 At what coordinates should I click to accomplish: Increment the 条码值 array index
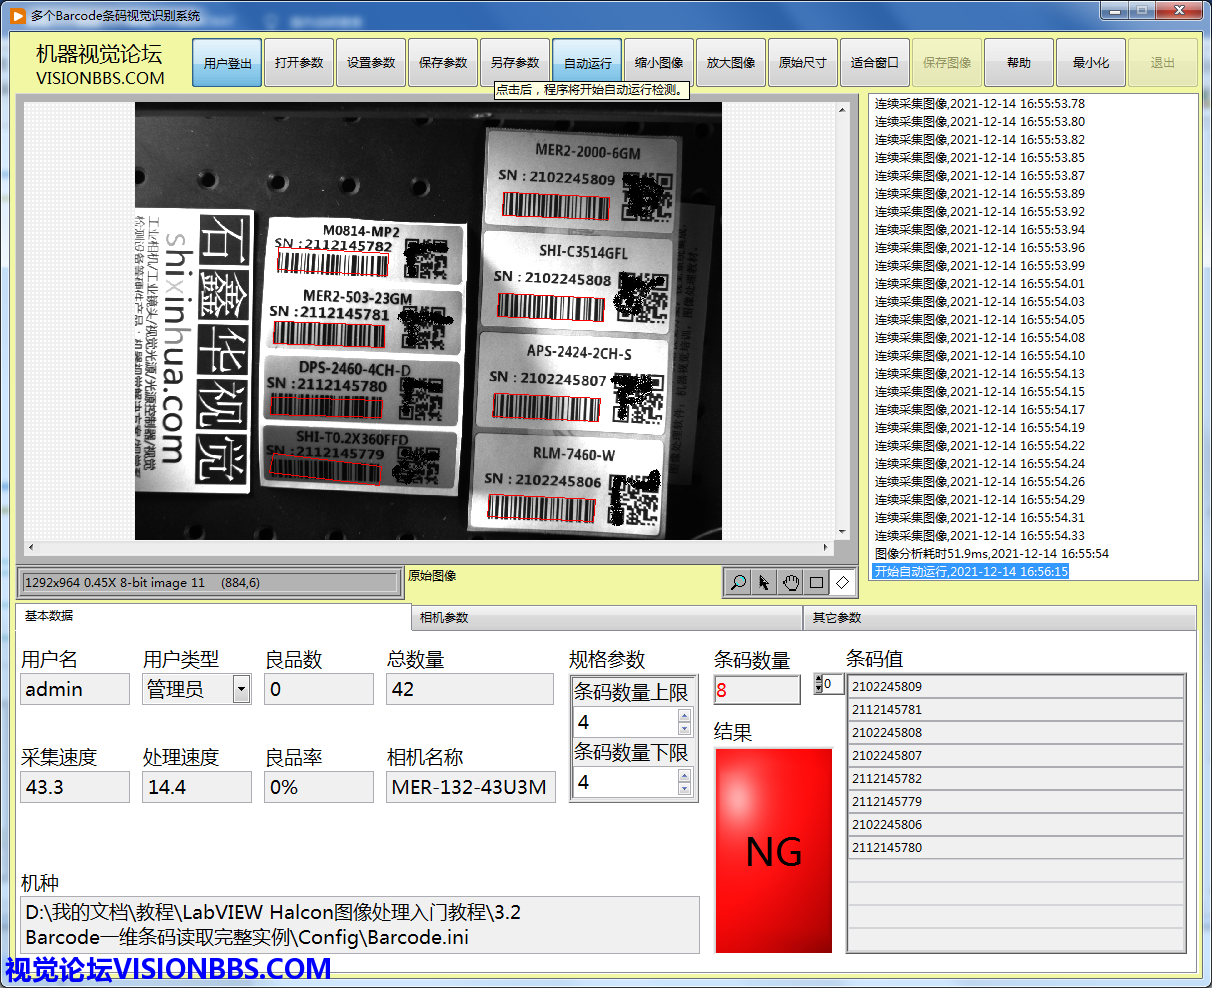point(820,679)
